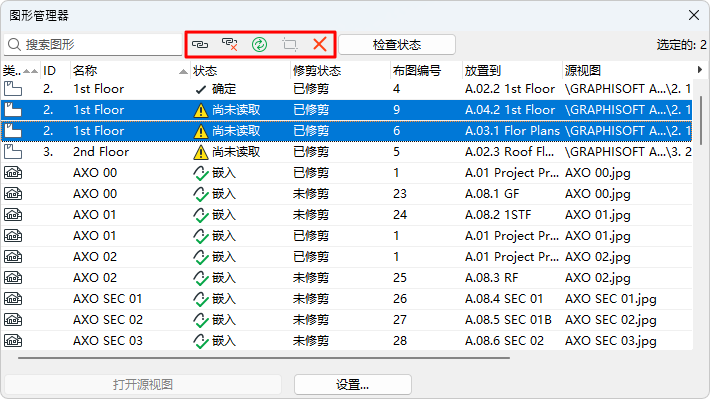Image resolution: width=710 pixels, height=399 pixels.
Task: Click the link drawing icon in toolbar
Action: pos(200,44)
